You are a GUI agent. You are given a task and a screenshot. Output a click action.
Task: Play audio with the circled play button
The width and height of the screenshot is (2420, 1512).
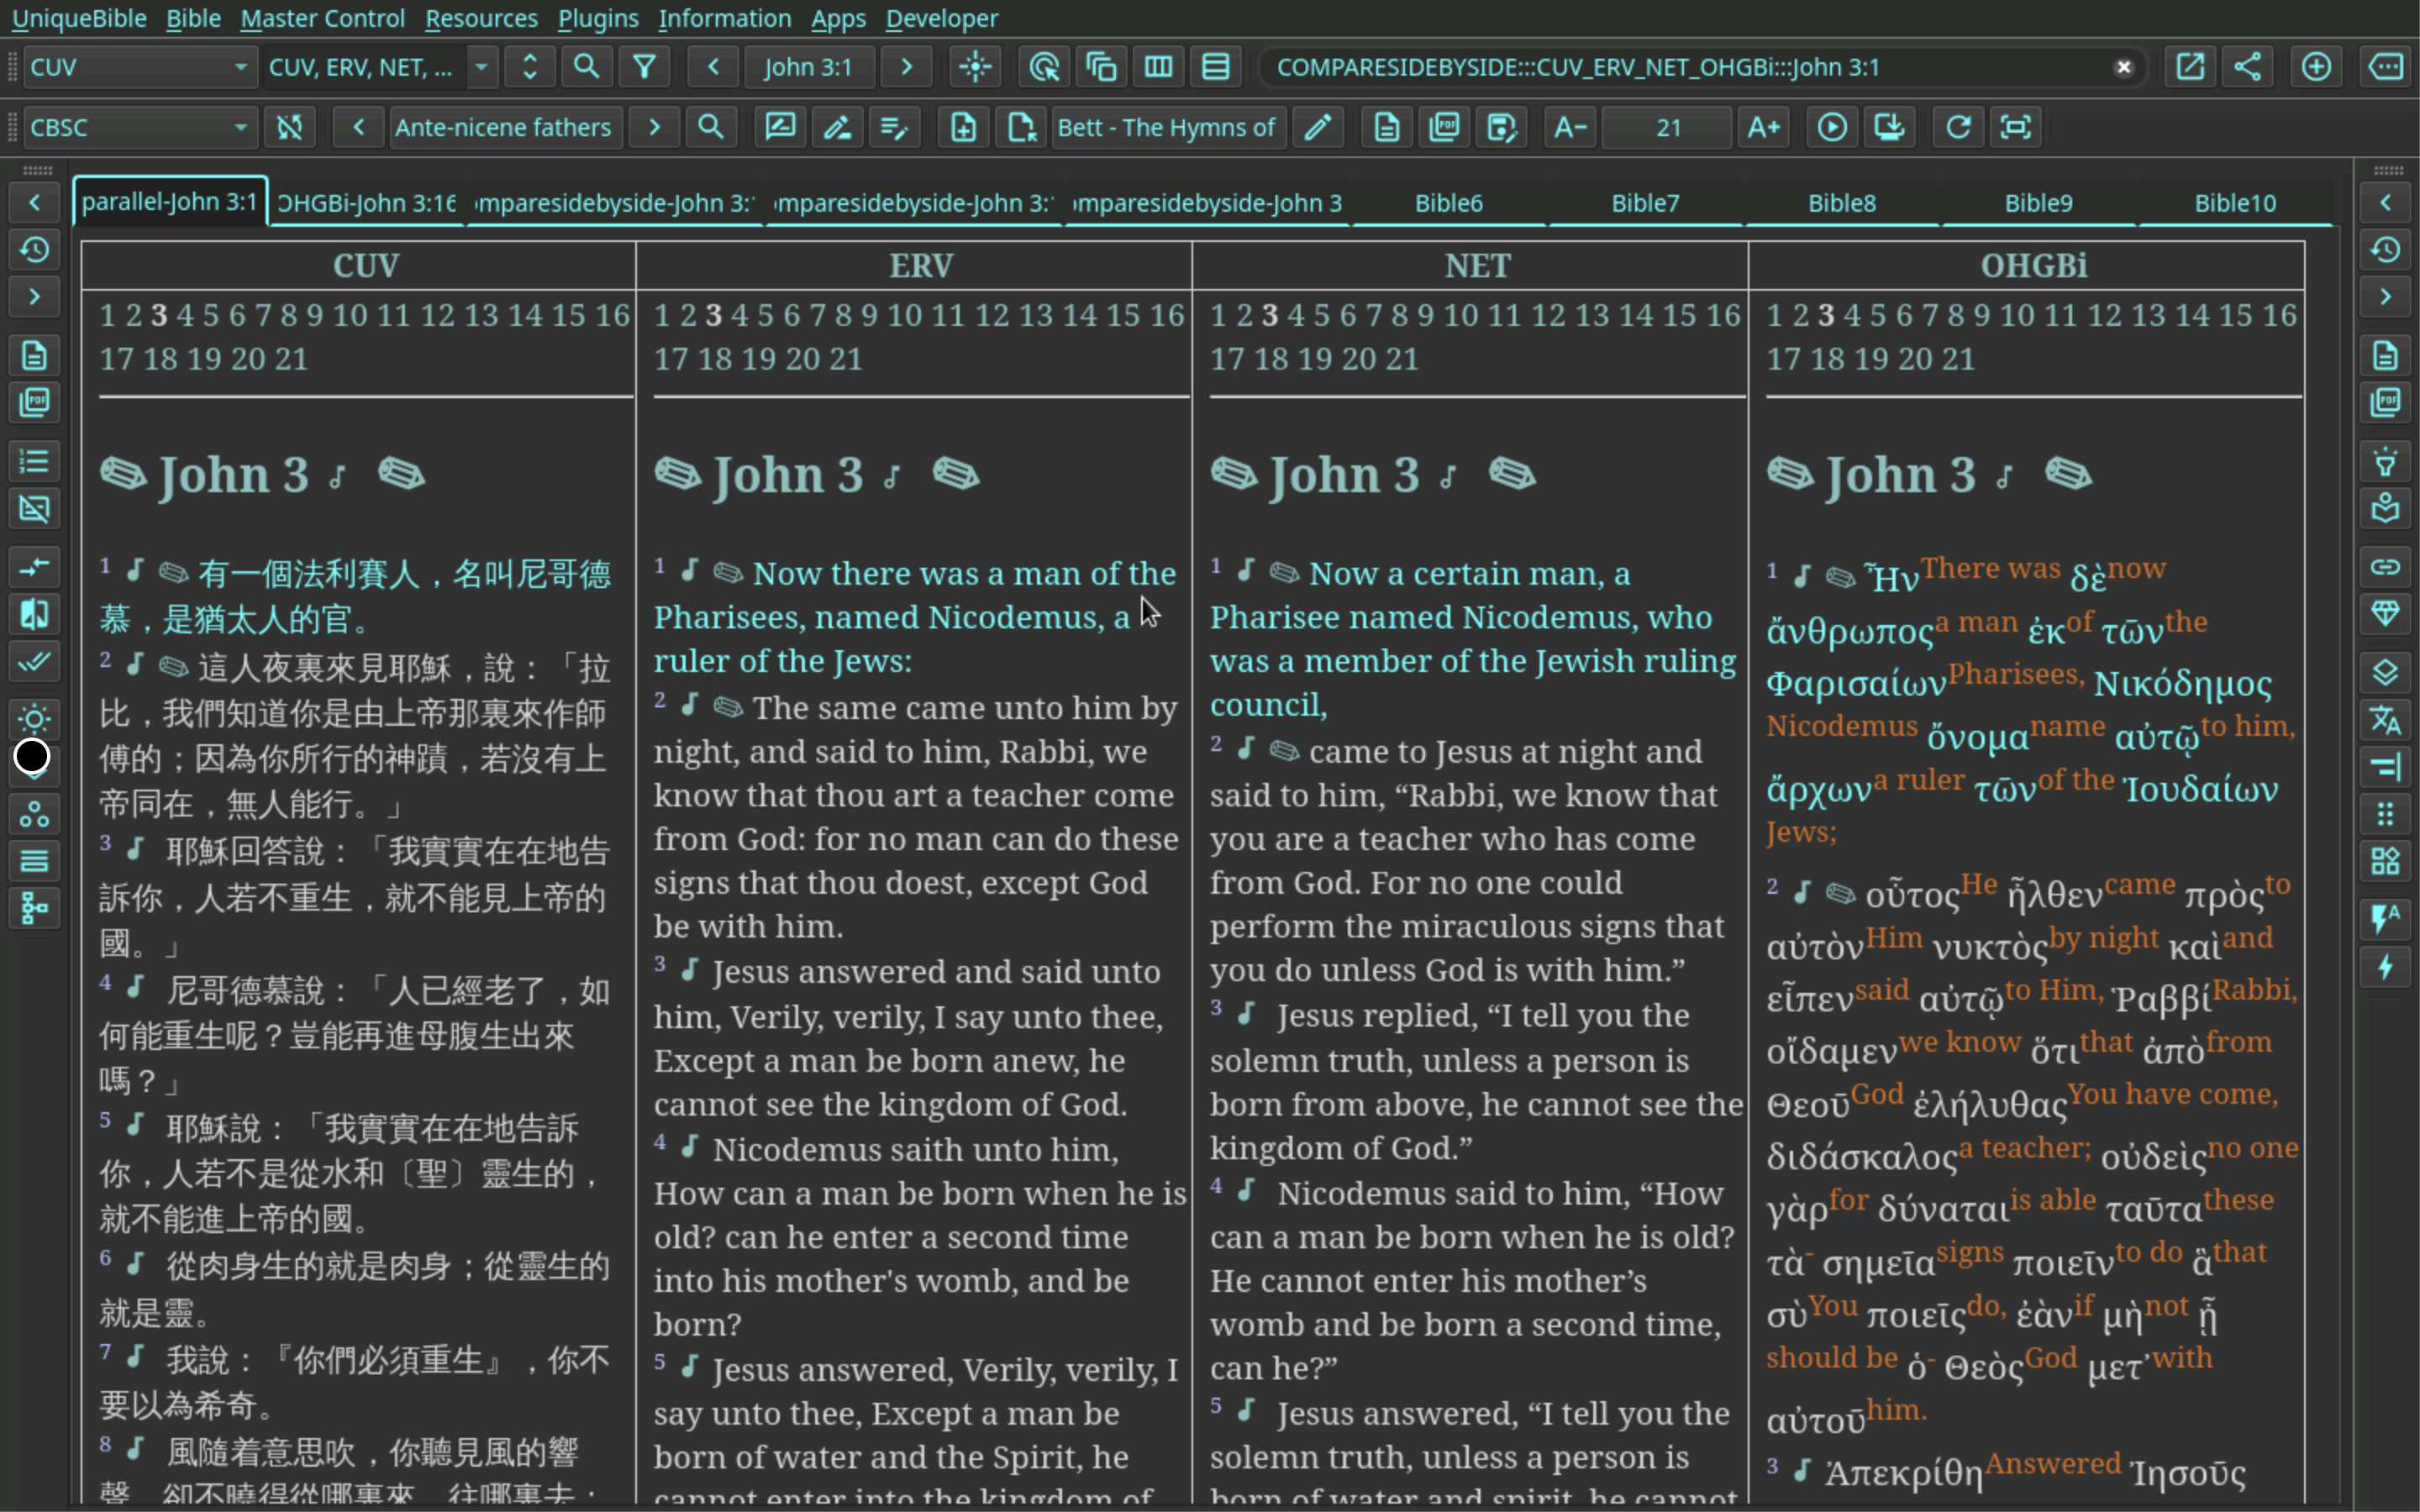(x=1832, y=127)
